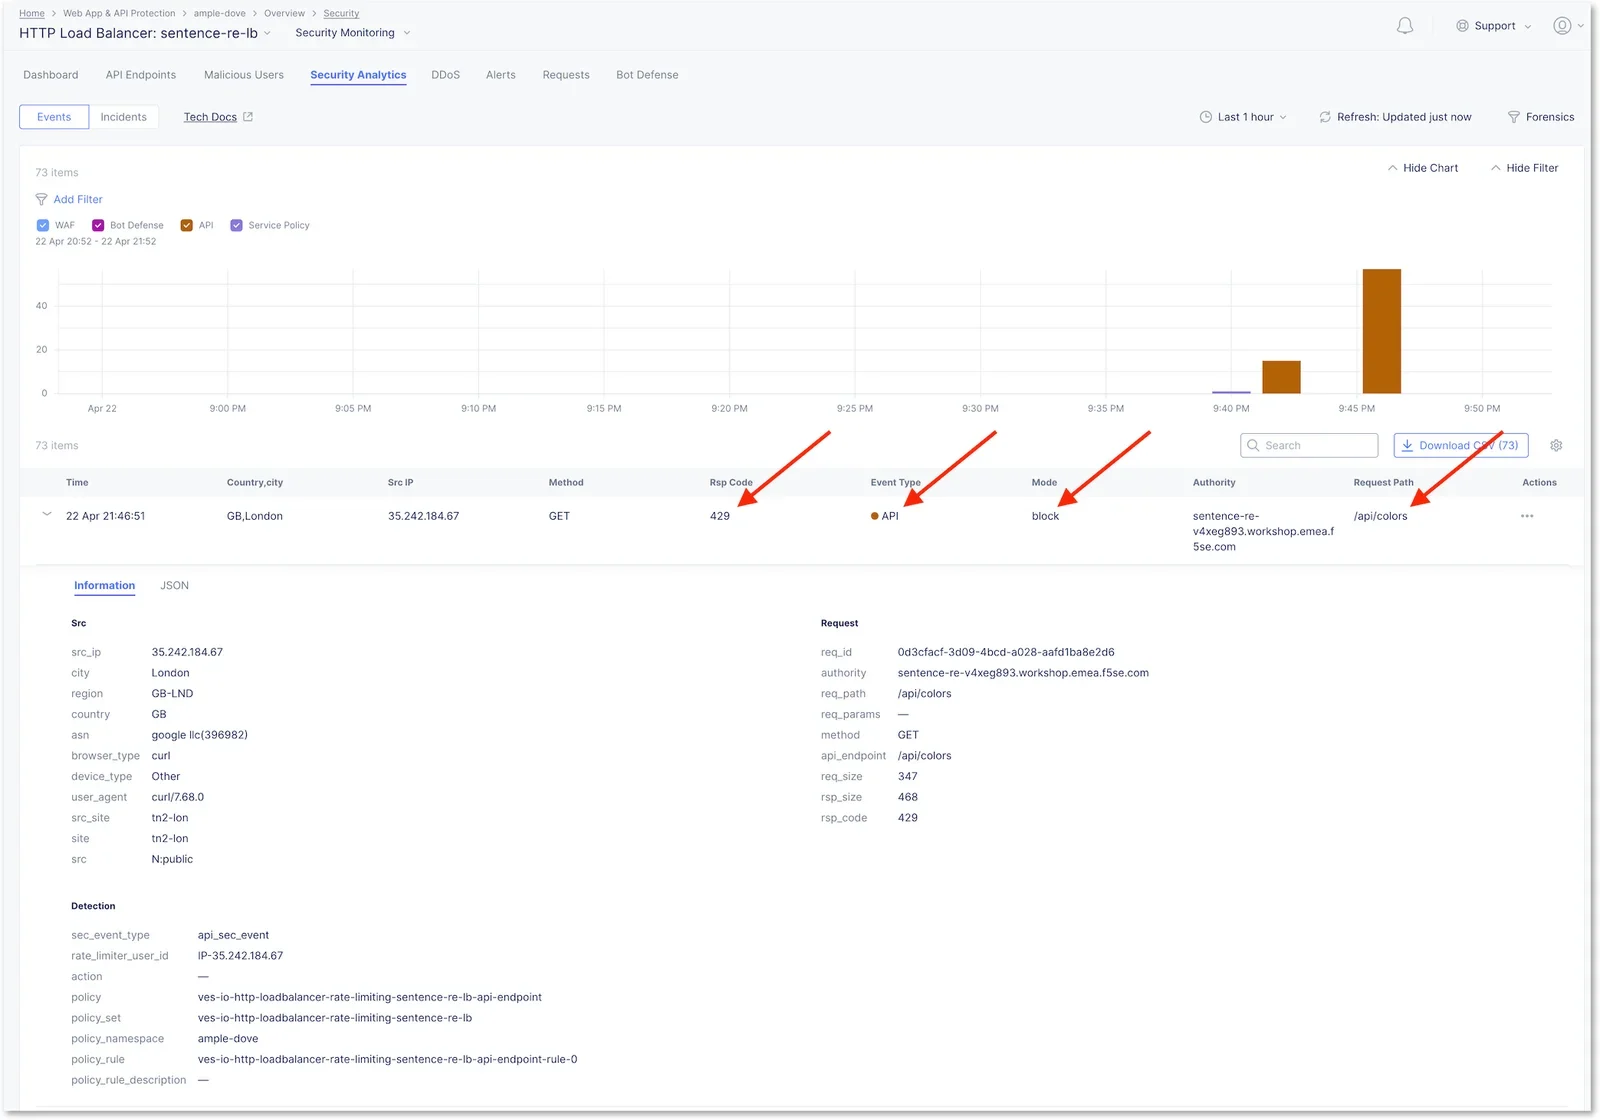Toggle the Service Policy checkbox
1600x1120 pixels.
pyautogui.click(x=237, y=226)
